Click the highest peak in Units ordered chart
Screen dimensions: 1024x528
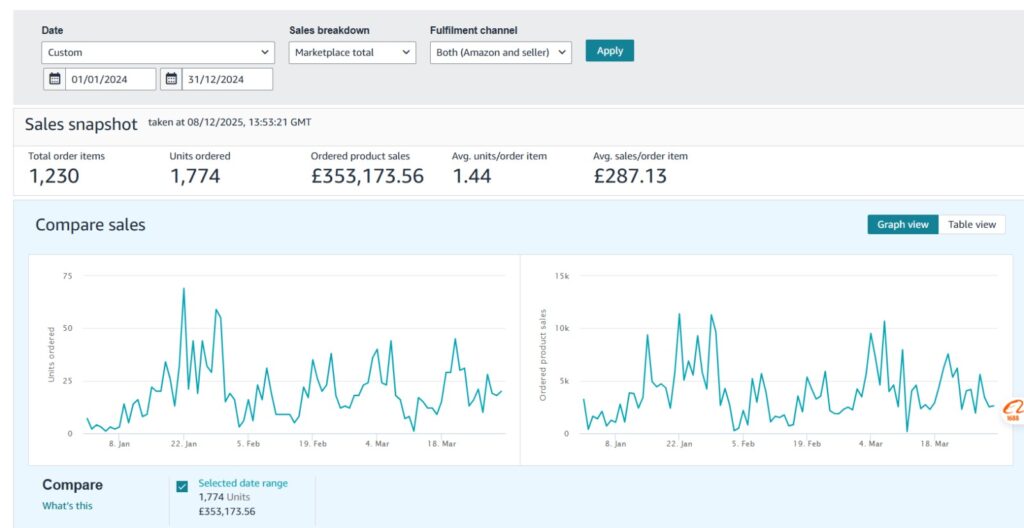[x=184, y=290]
